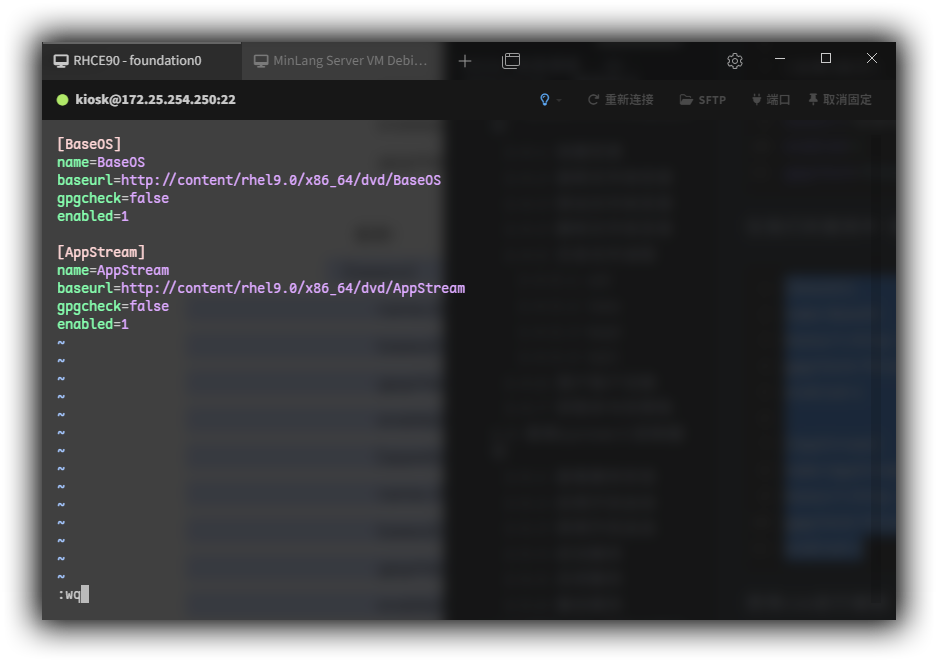Image resolution: width=938 pixels, height=662 pixels.
Task: Click the :wq command line at the bottom
Action: (70, 595)
